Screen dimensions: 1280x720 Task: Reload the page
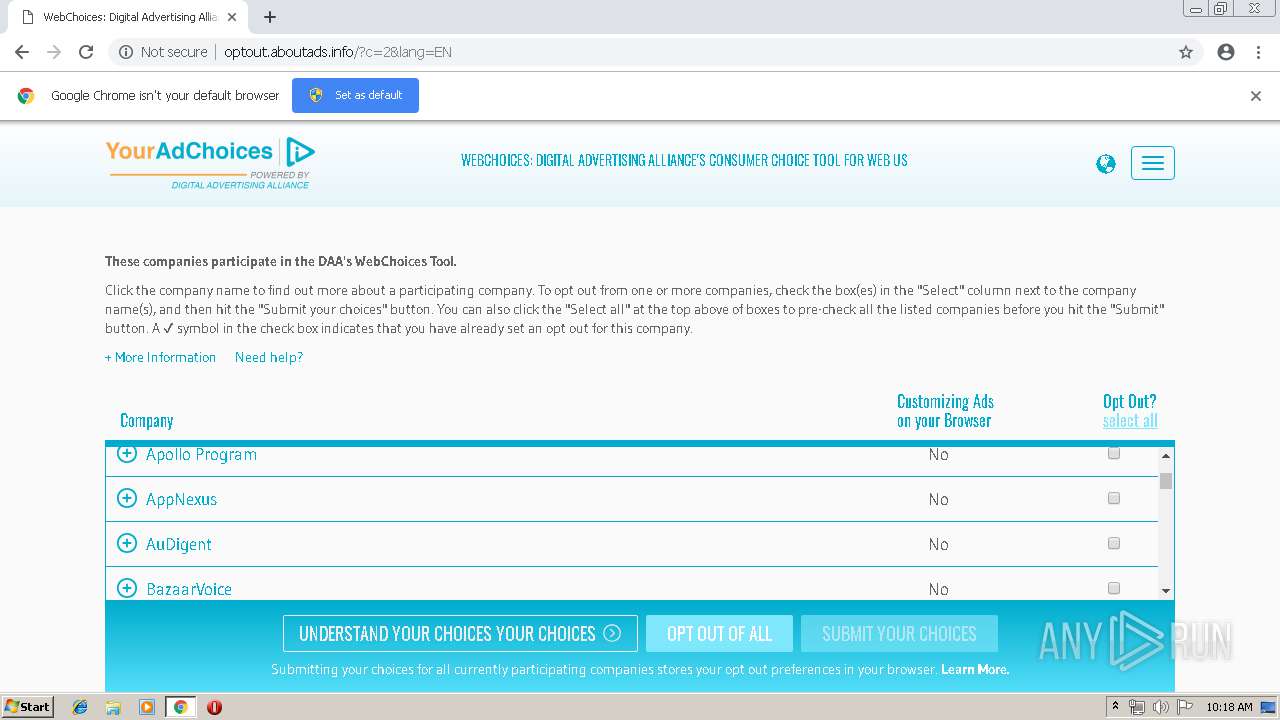coord(86,52)
